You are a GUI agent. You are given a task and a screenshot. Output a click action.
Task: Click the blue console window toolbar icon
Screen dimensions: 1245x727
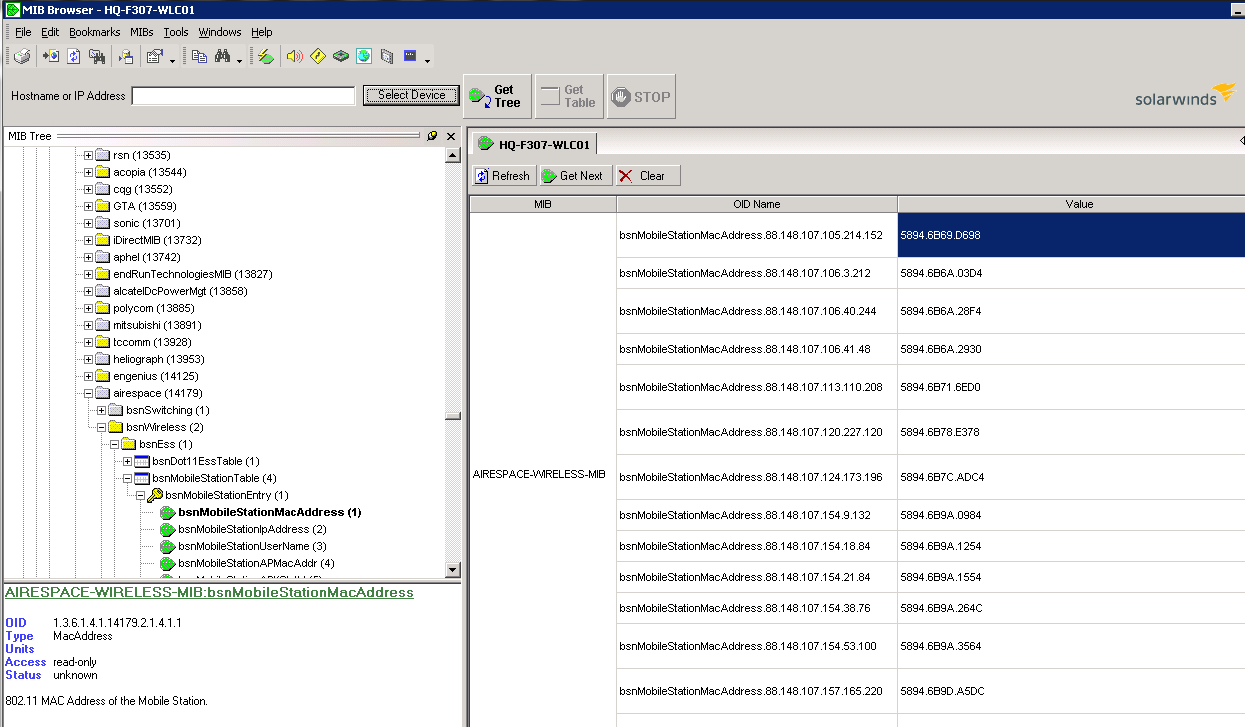410,57
